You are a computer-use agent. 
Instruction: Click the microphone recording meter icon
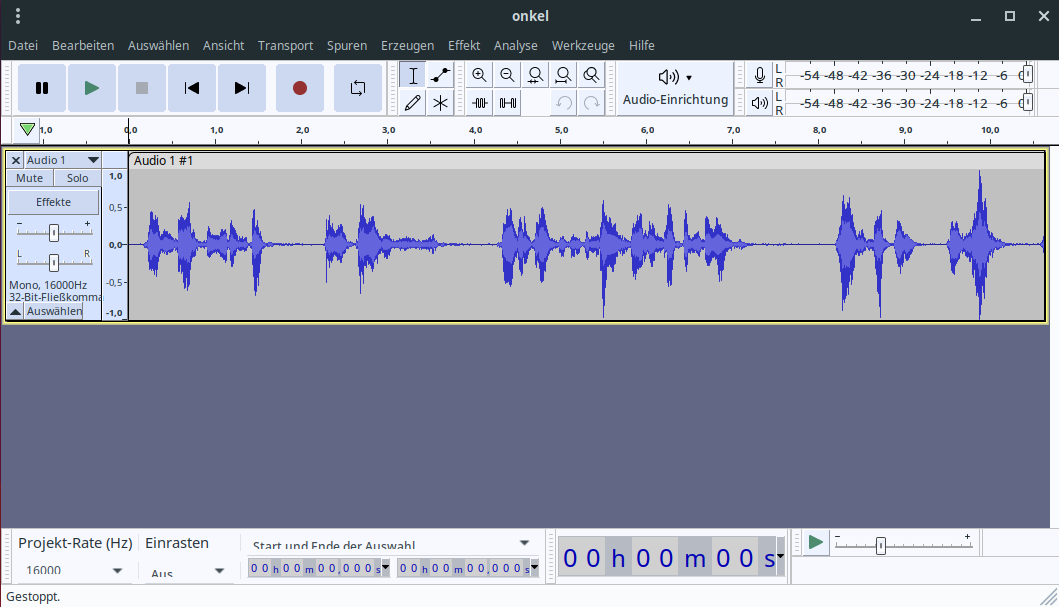(x=758, y=73)
